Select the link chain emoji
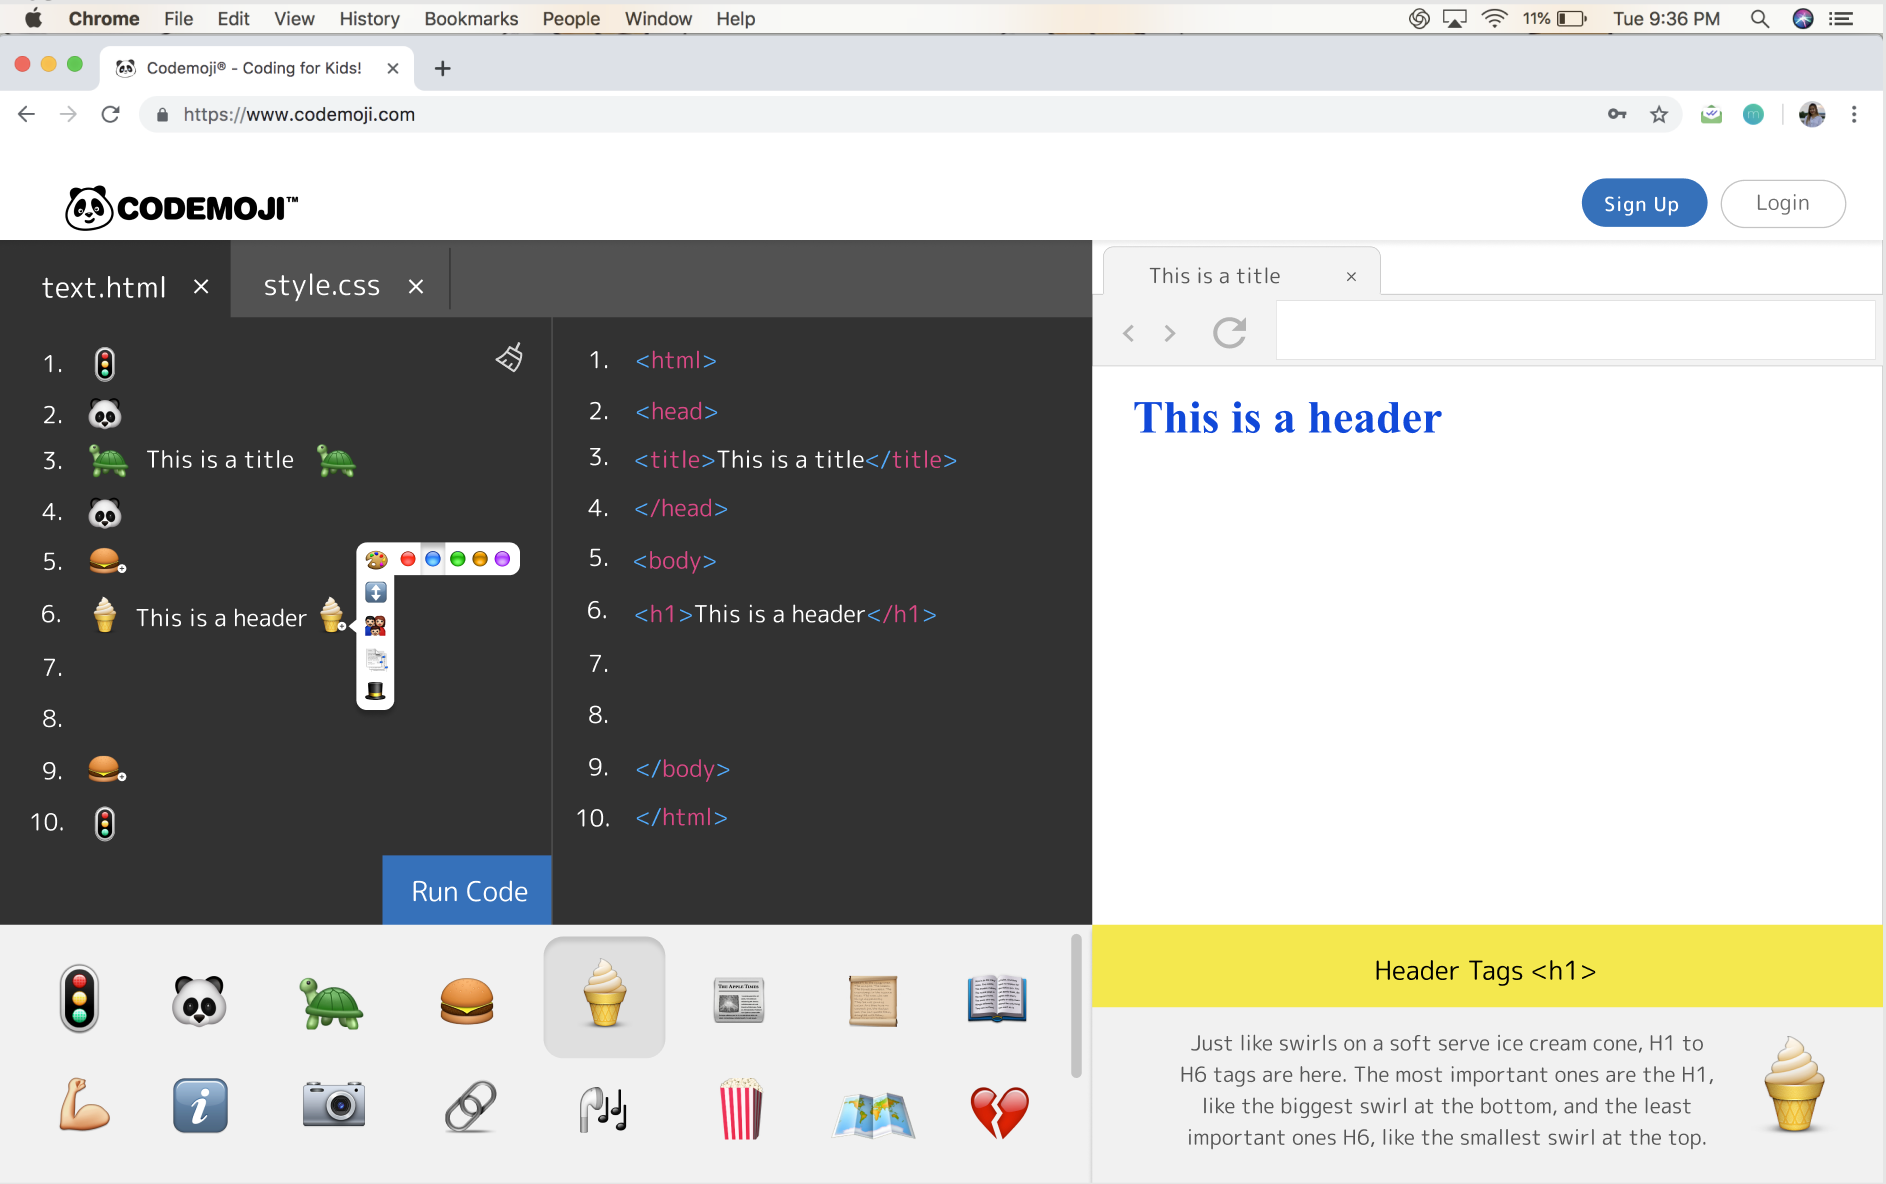This screenshot has width=1886, height=1184. pyautogui.click(x=469, y=1107)
